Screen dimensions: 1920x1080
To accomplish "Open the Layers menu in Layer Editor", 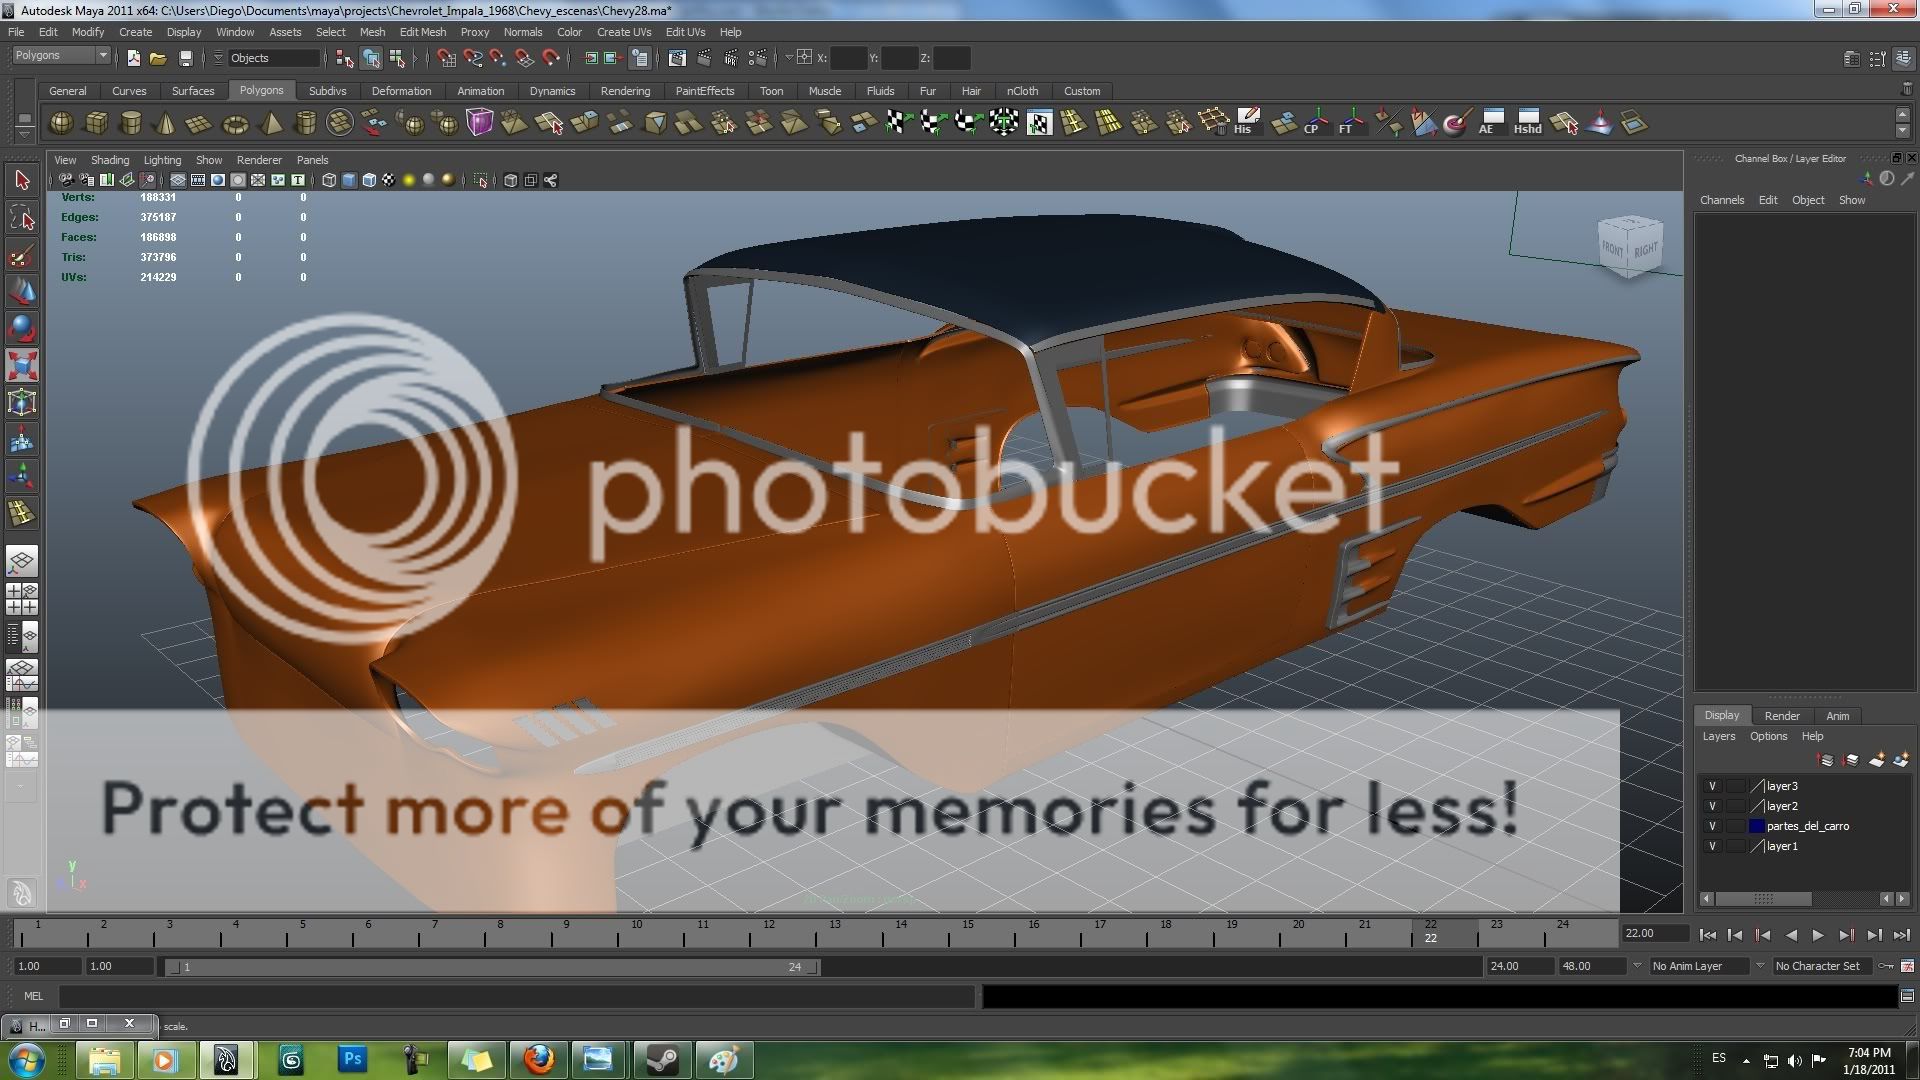I will [x=1719, y=736].
